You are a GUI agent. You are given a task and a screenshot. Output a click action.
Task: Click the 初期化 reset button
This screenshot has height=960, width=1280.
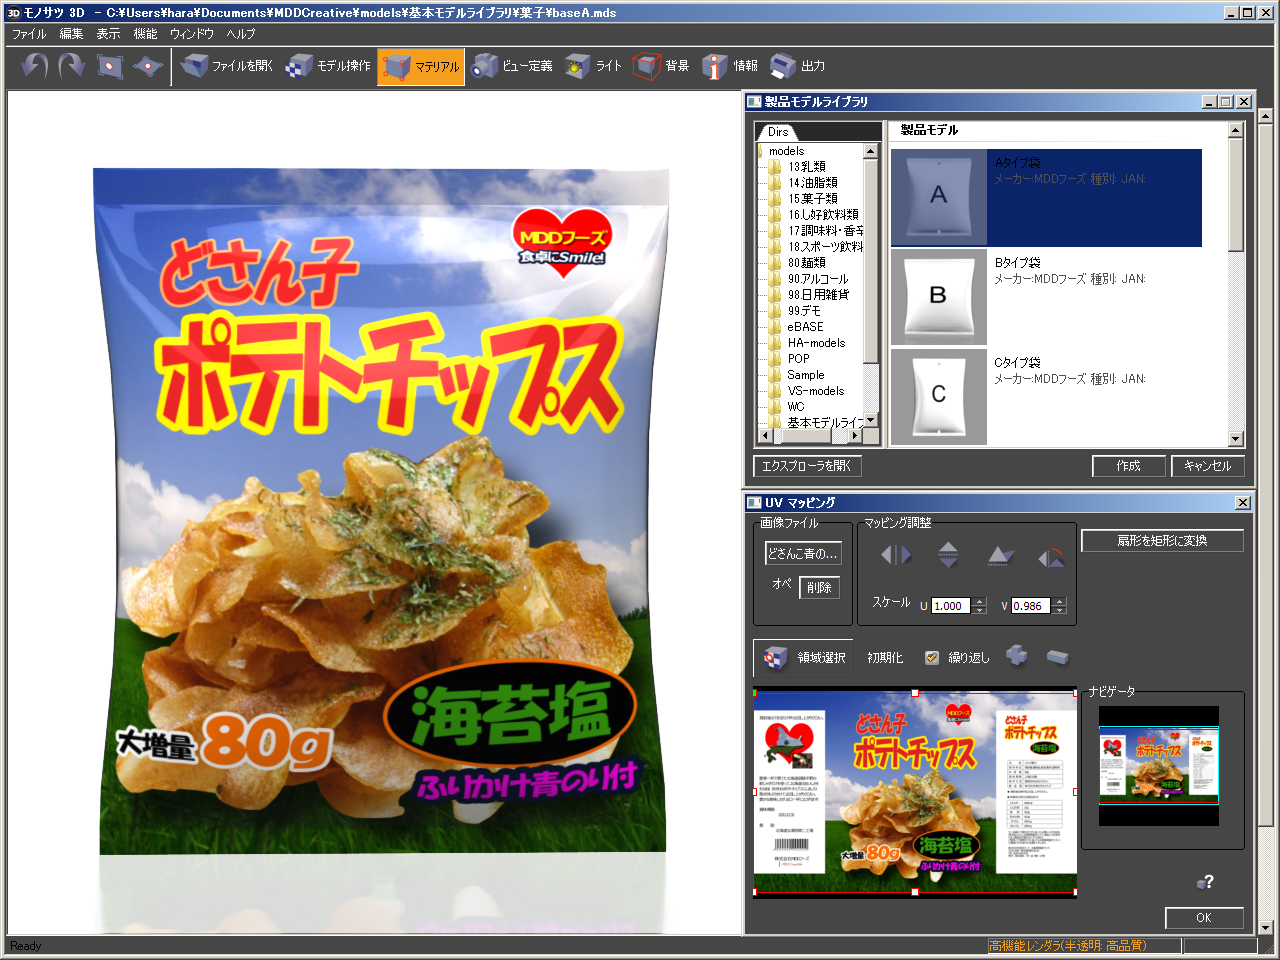pyautogui.click(x=885, y=658)
